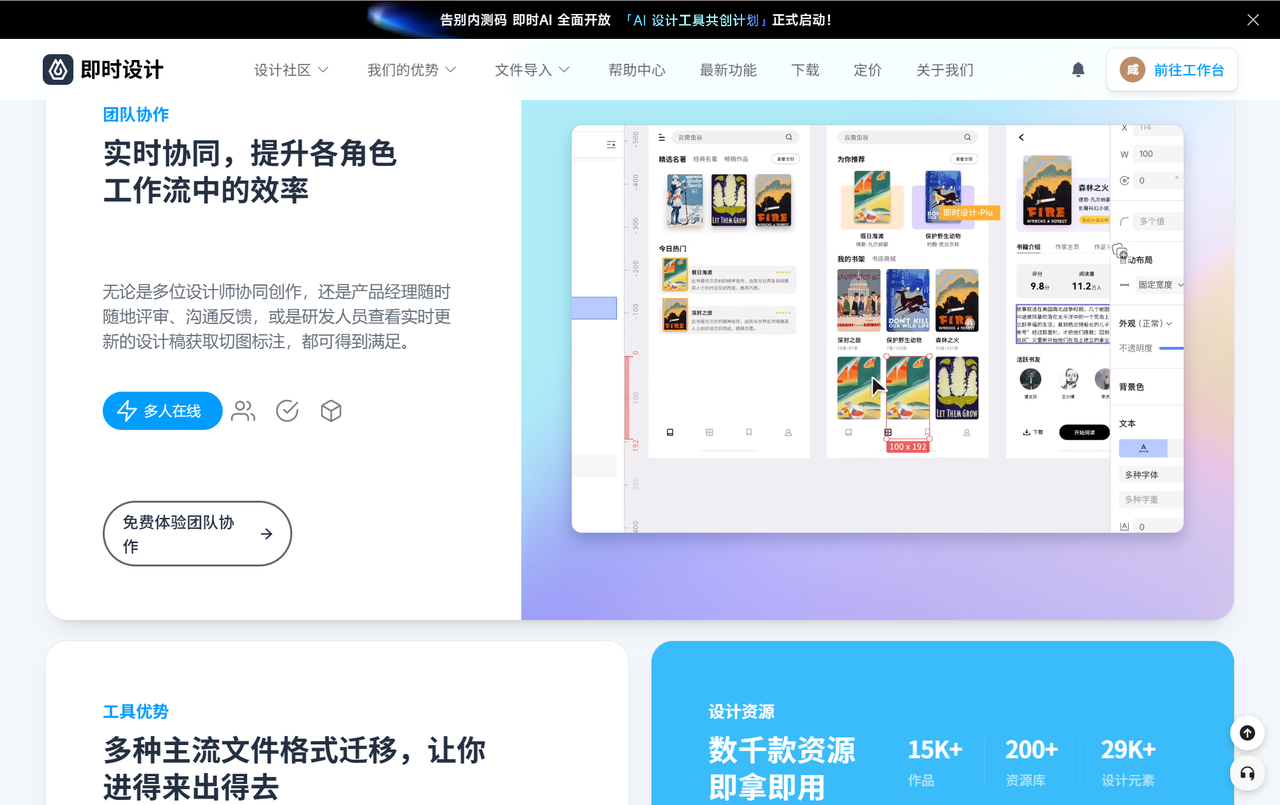
Task: Select the check-circle icon in the feature row
Action: [287, 411]
